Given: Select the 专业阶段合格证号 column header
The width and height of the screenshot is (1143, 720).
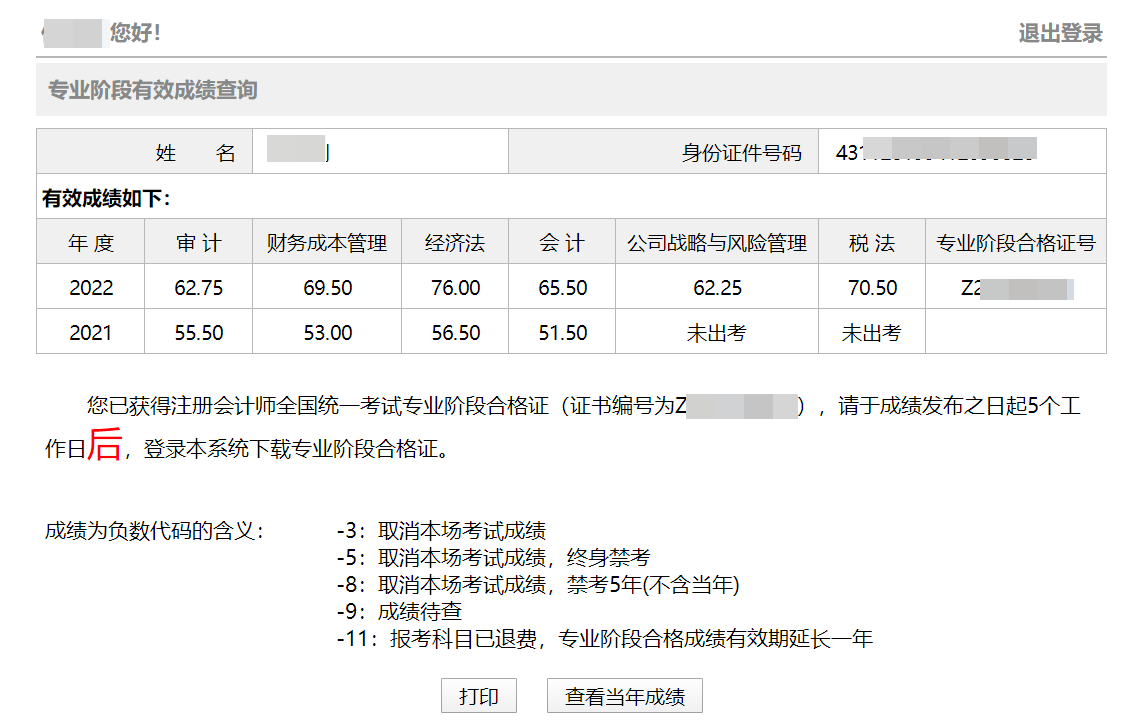Looking at the screenshot, I should [1015, 243].
